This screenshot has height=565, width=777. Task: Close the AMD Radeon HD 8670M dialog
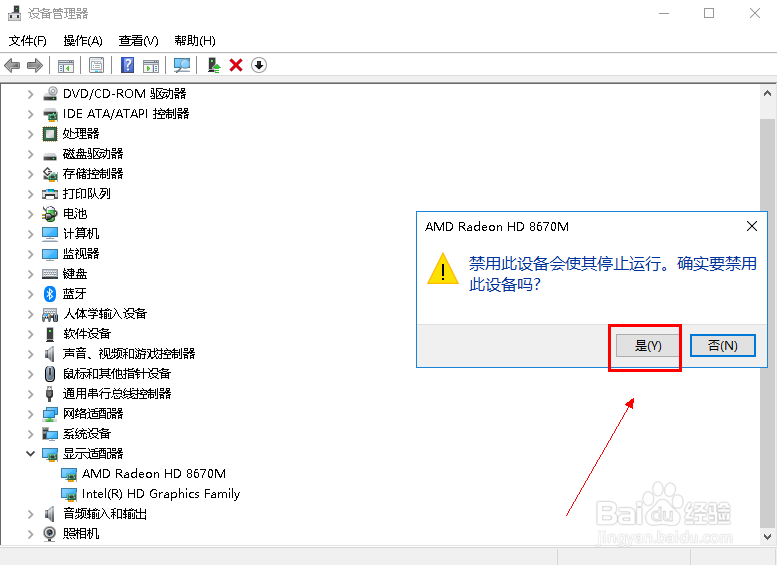point(752,226)
